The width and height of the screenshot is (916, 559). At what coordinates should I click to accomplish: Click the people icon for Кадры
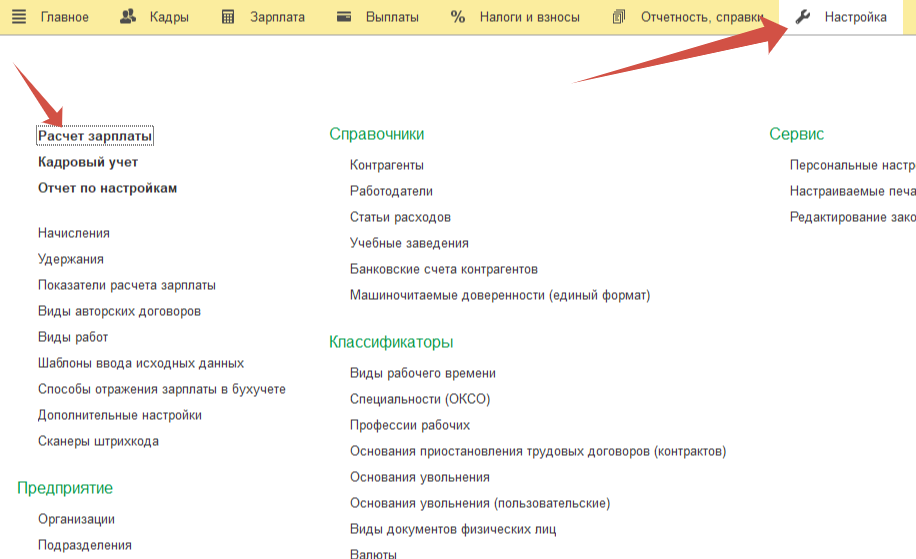[128, 17]
